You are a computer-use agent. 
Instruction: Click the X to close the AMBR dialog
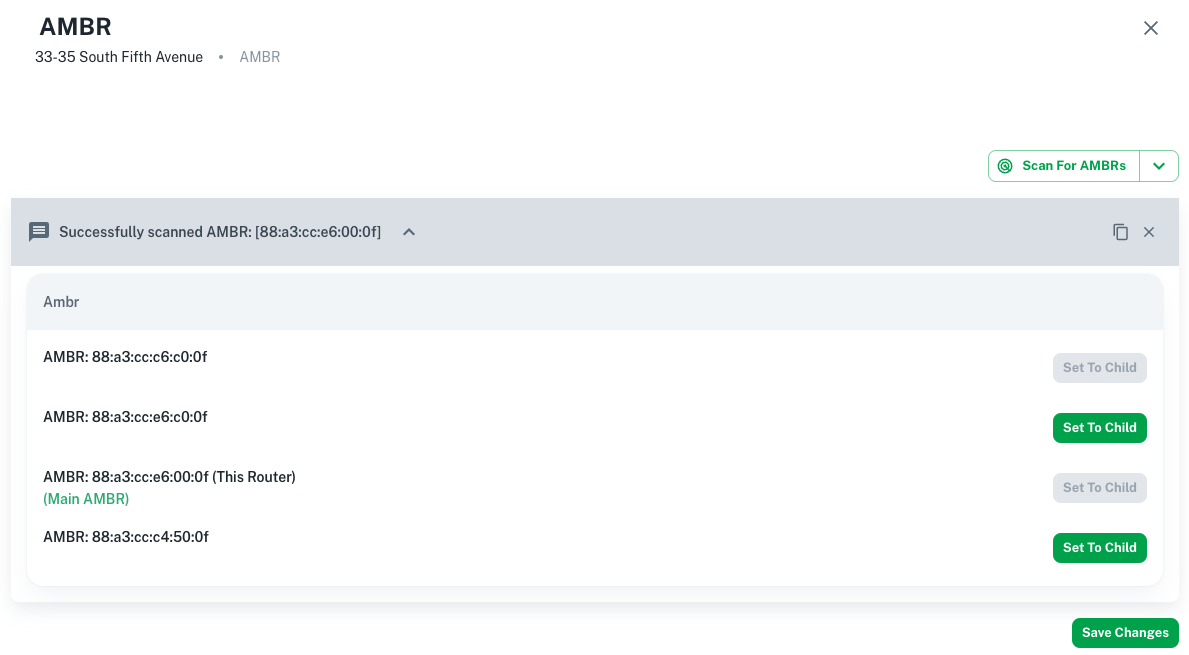coord(1151,28)
